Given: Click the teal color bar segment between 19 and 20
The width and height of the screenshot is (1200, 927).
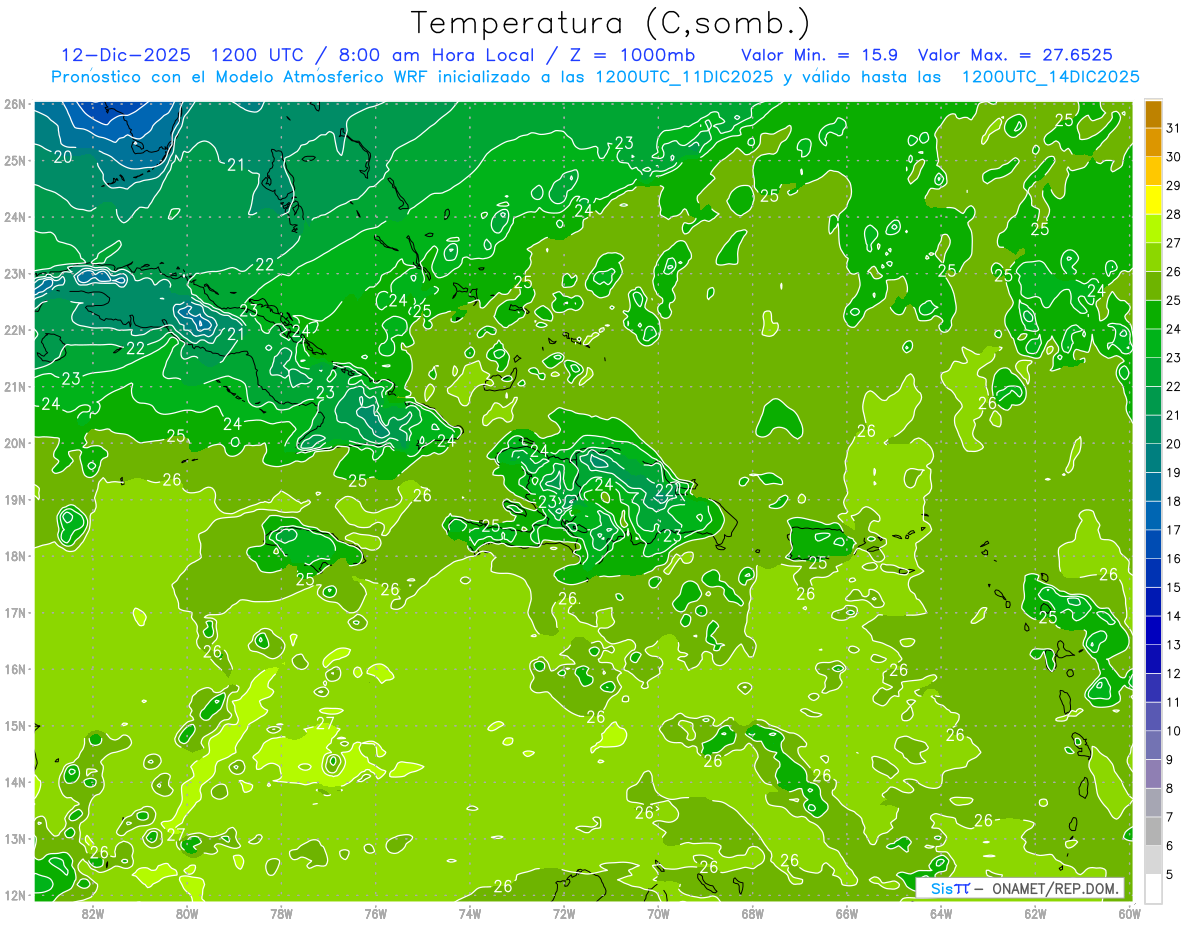Looking at the screenshot, I should tap(1153, 460).
